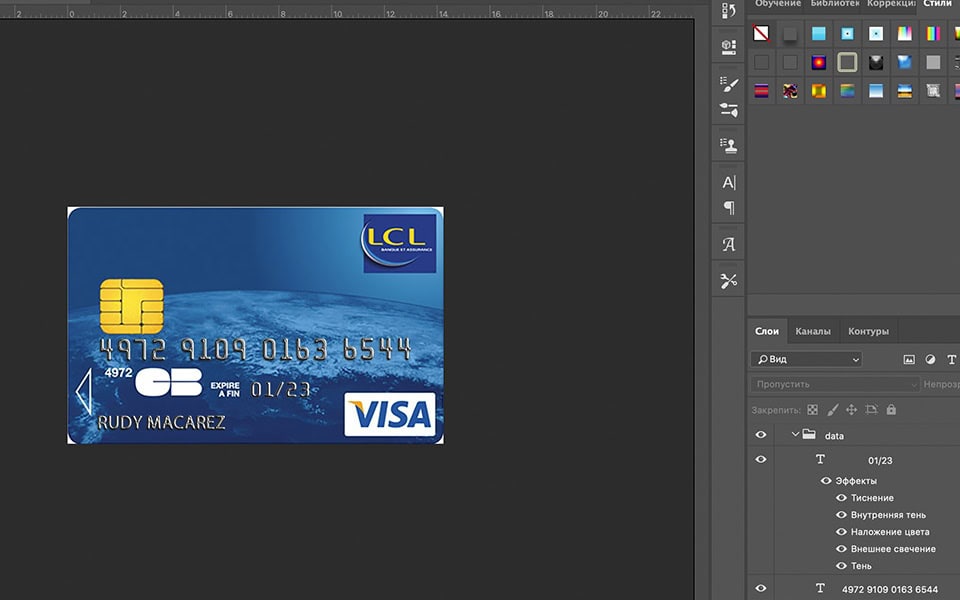Click the Тиснение effect label
The width and height of the screenshot is (960, 600).
[x=872, y=498]
